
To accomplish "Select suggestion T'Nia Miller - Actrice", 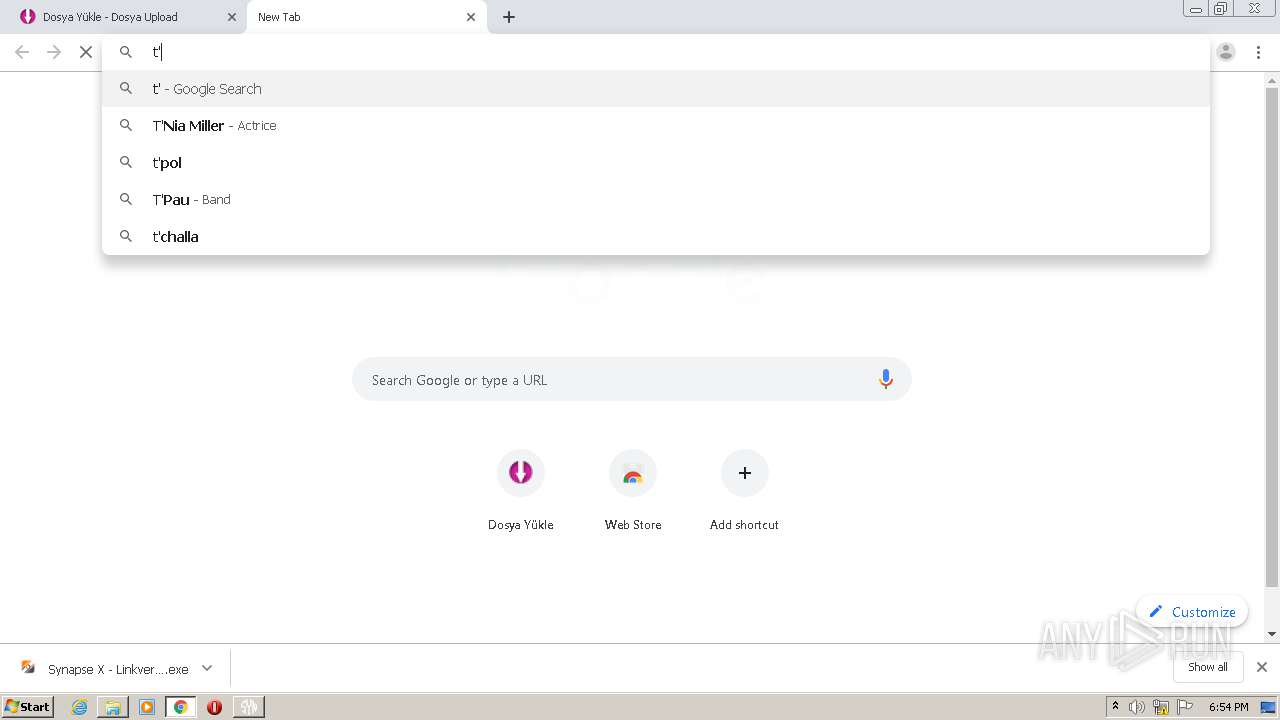I will pos(656,125).
